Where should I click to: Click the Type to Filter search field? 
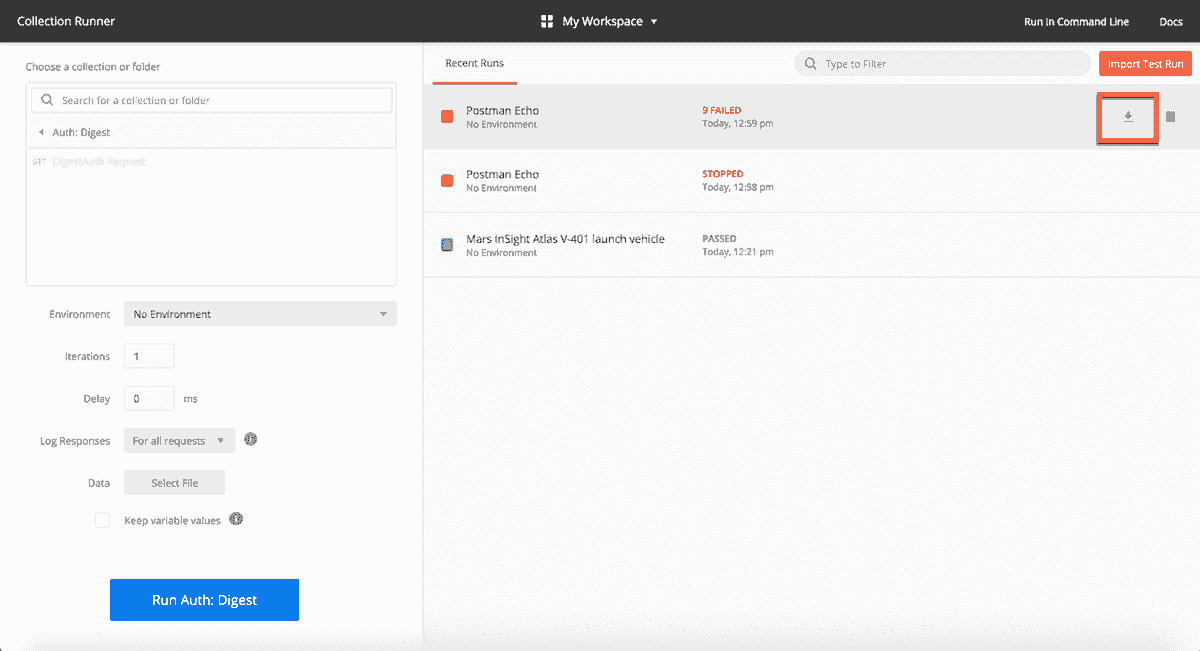coord(940,62)
